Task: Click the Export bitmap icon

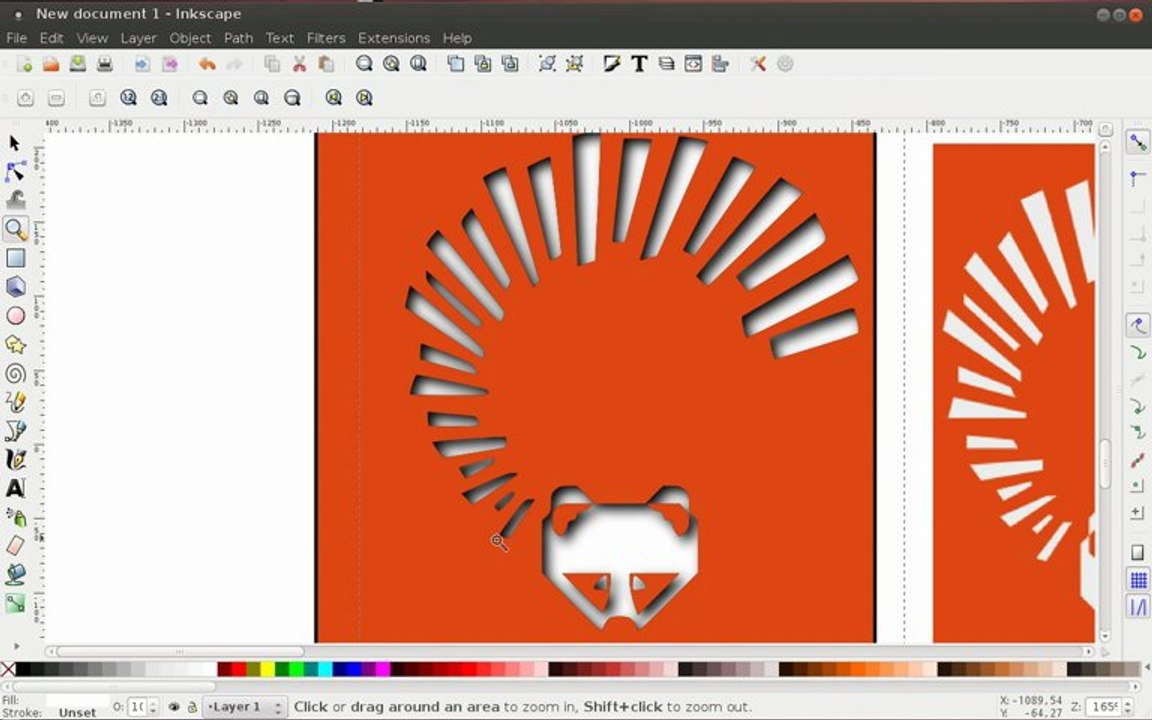Action: tap(170, 64)
